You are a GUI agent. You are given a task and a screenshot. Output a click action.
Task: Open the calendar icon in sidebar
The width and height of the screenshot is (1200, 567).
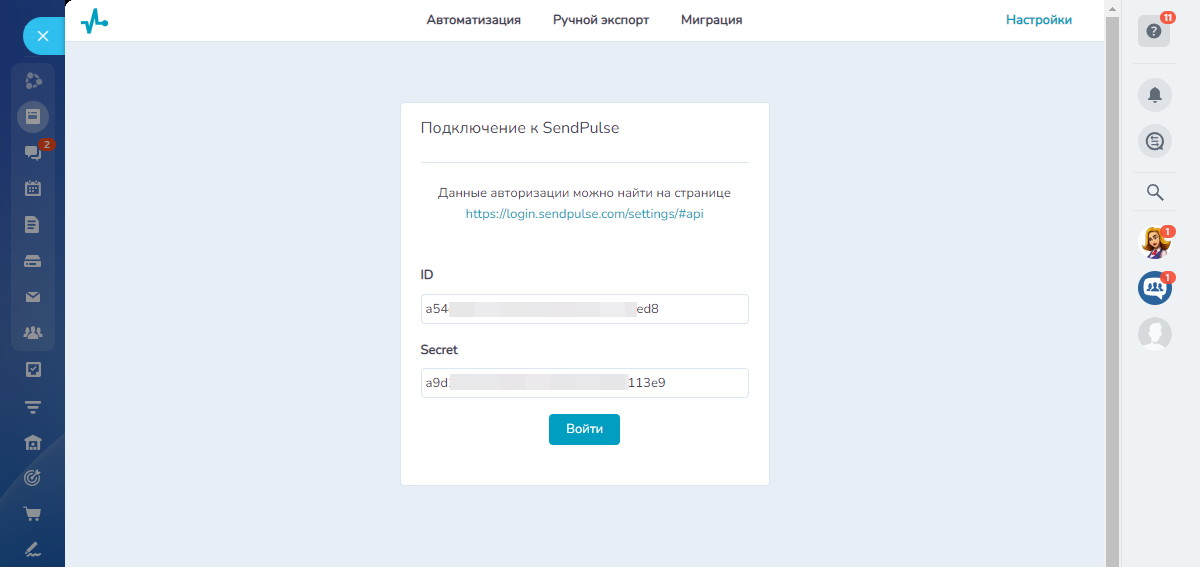(33, 188)
